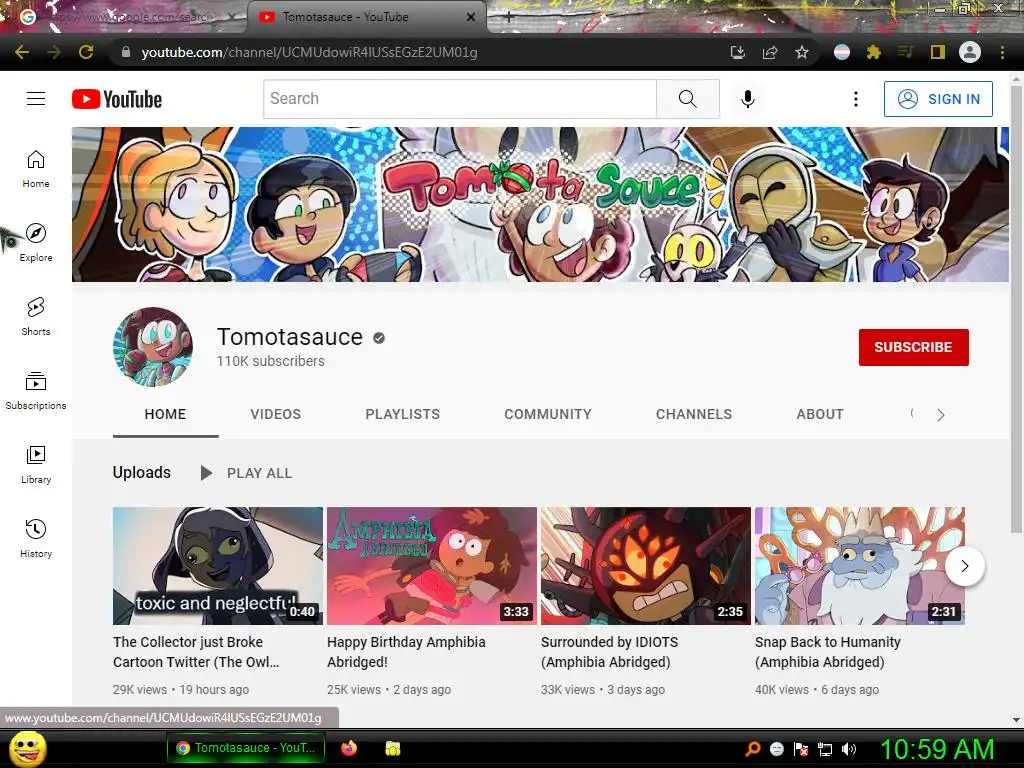Open Shorts in the sidebar
The image size is (1024, 768).
click(36, 317)
